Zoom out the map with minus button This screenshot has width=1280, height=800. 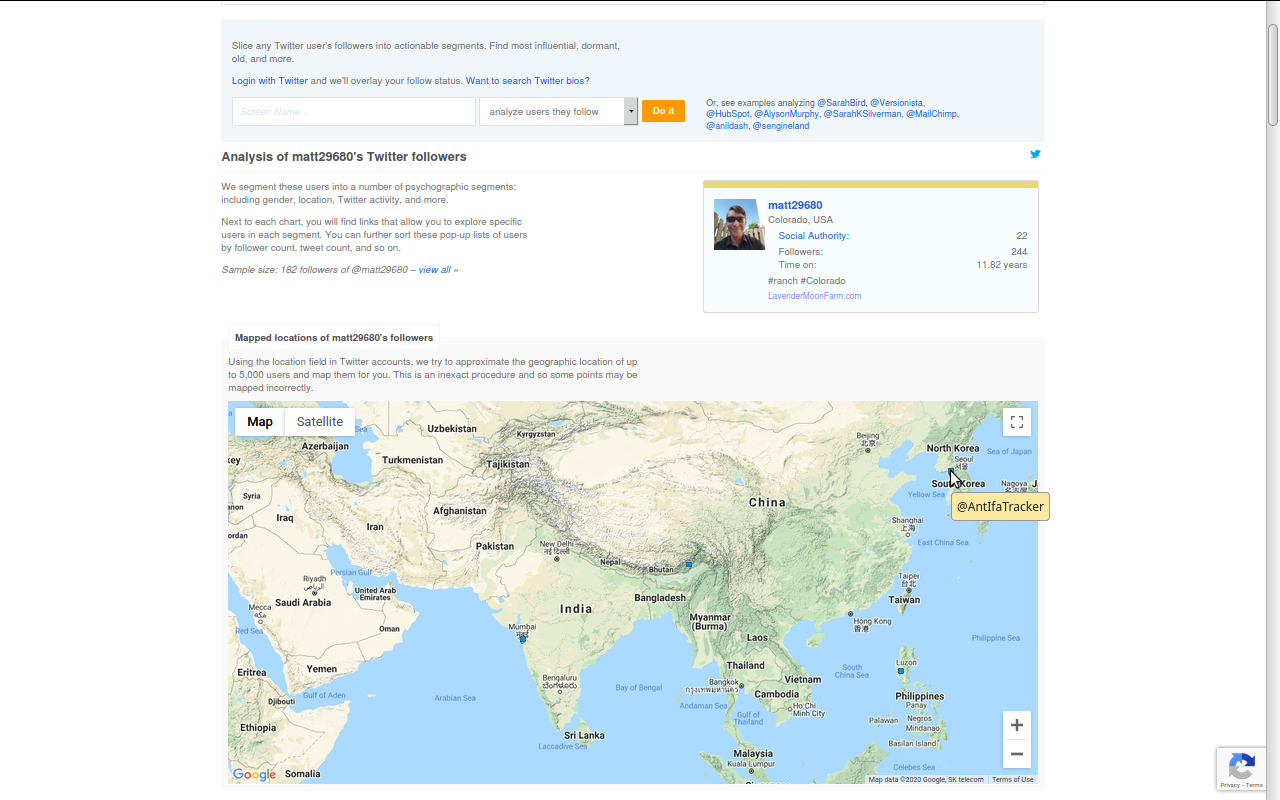tap(1017, 754)
